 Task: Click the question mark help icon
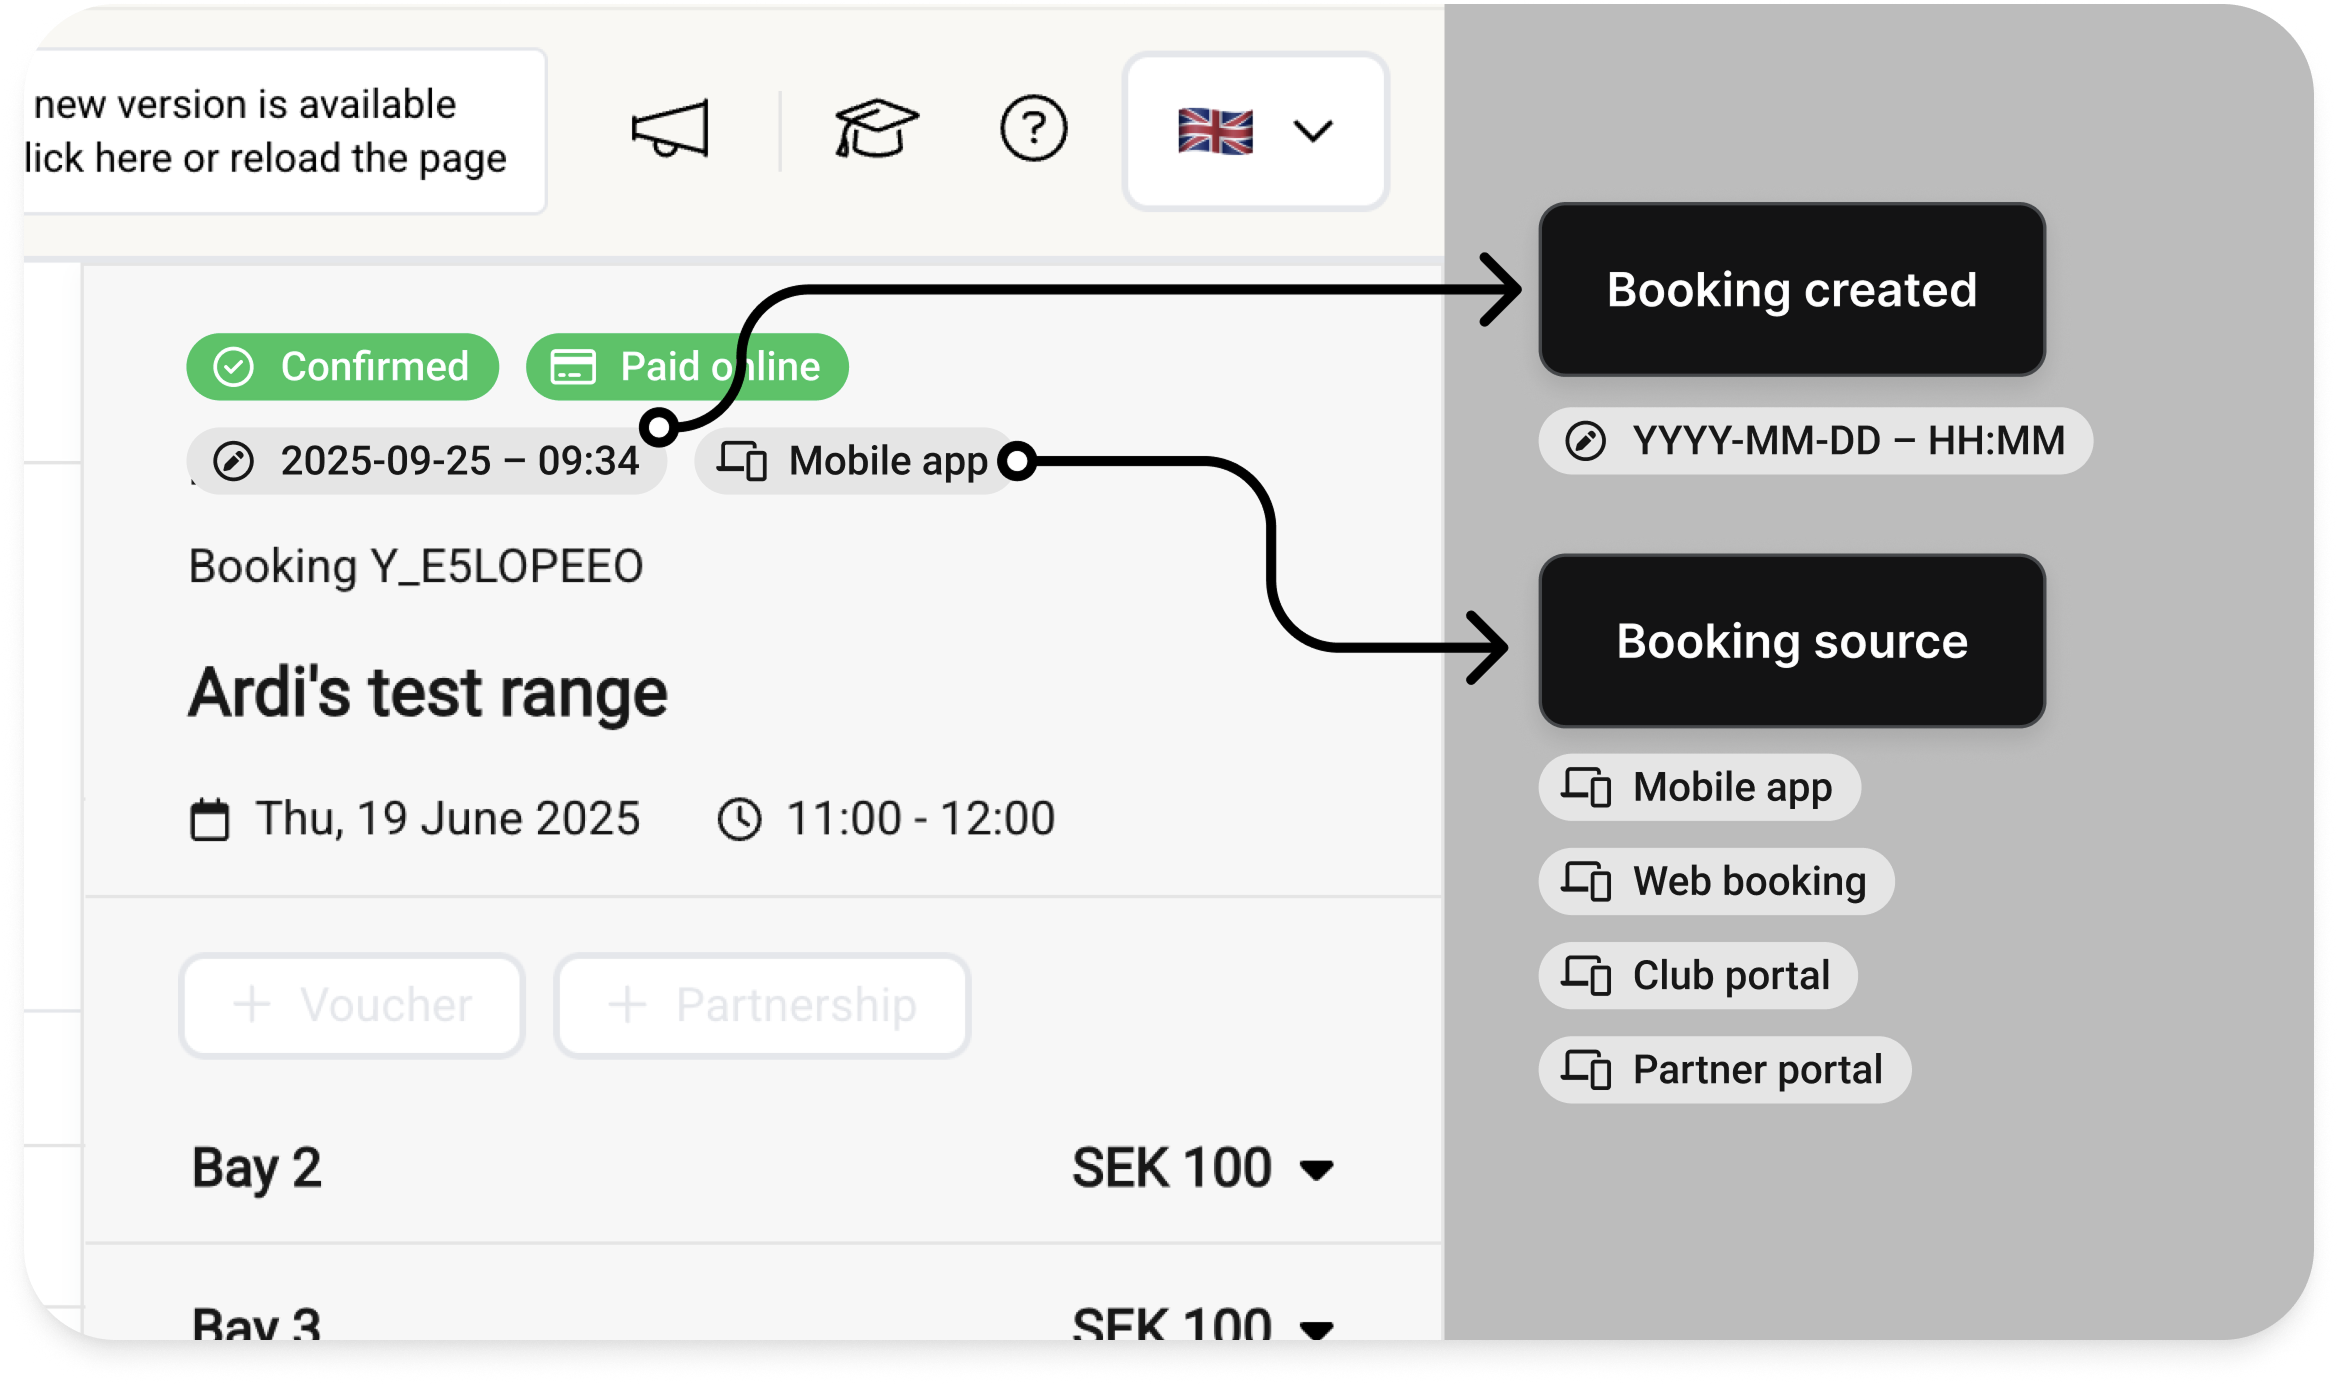pos(1033,129)
